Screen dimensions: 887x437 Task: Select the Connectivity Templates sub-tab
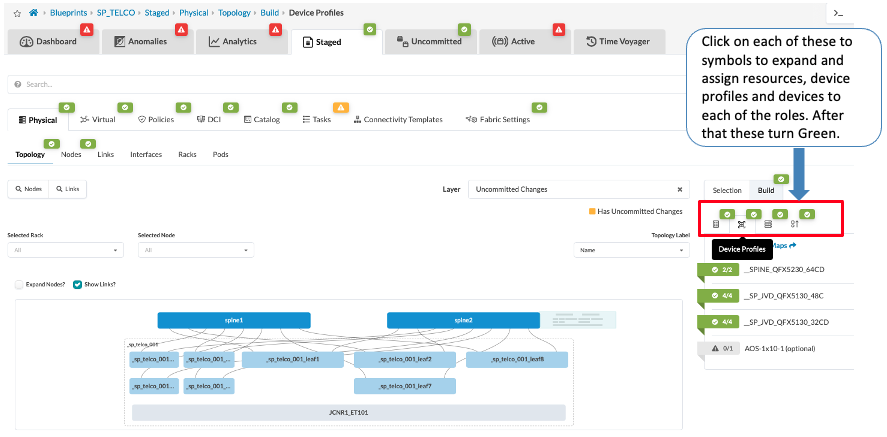pos(398,120)
